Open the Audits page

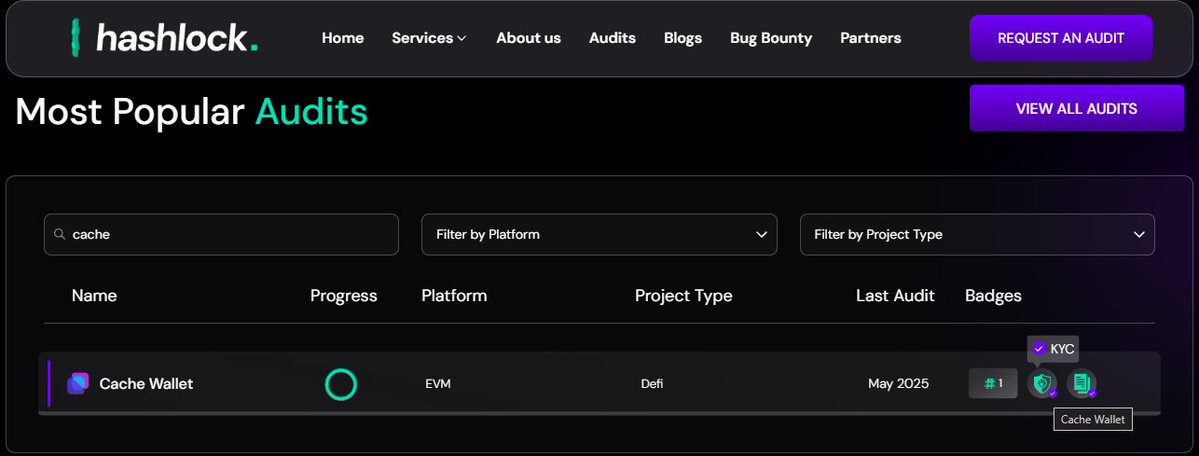[612, 37]
